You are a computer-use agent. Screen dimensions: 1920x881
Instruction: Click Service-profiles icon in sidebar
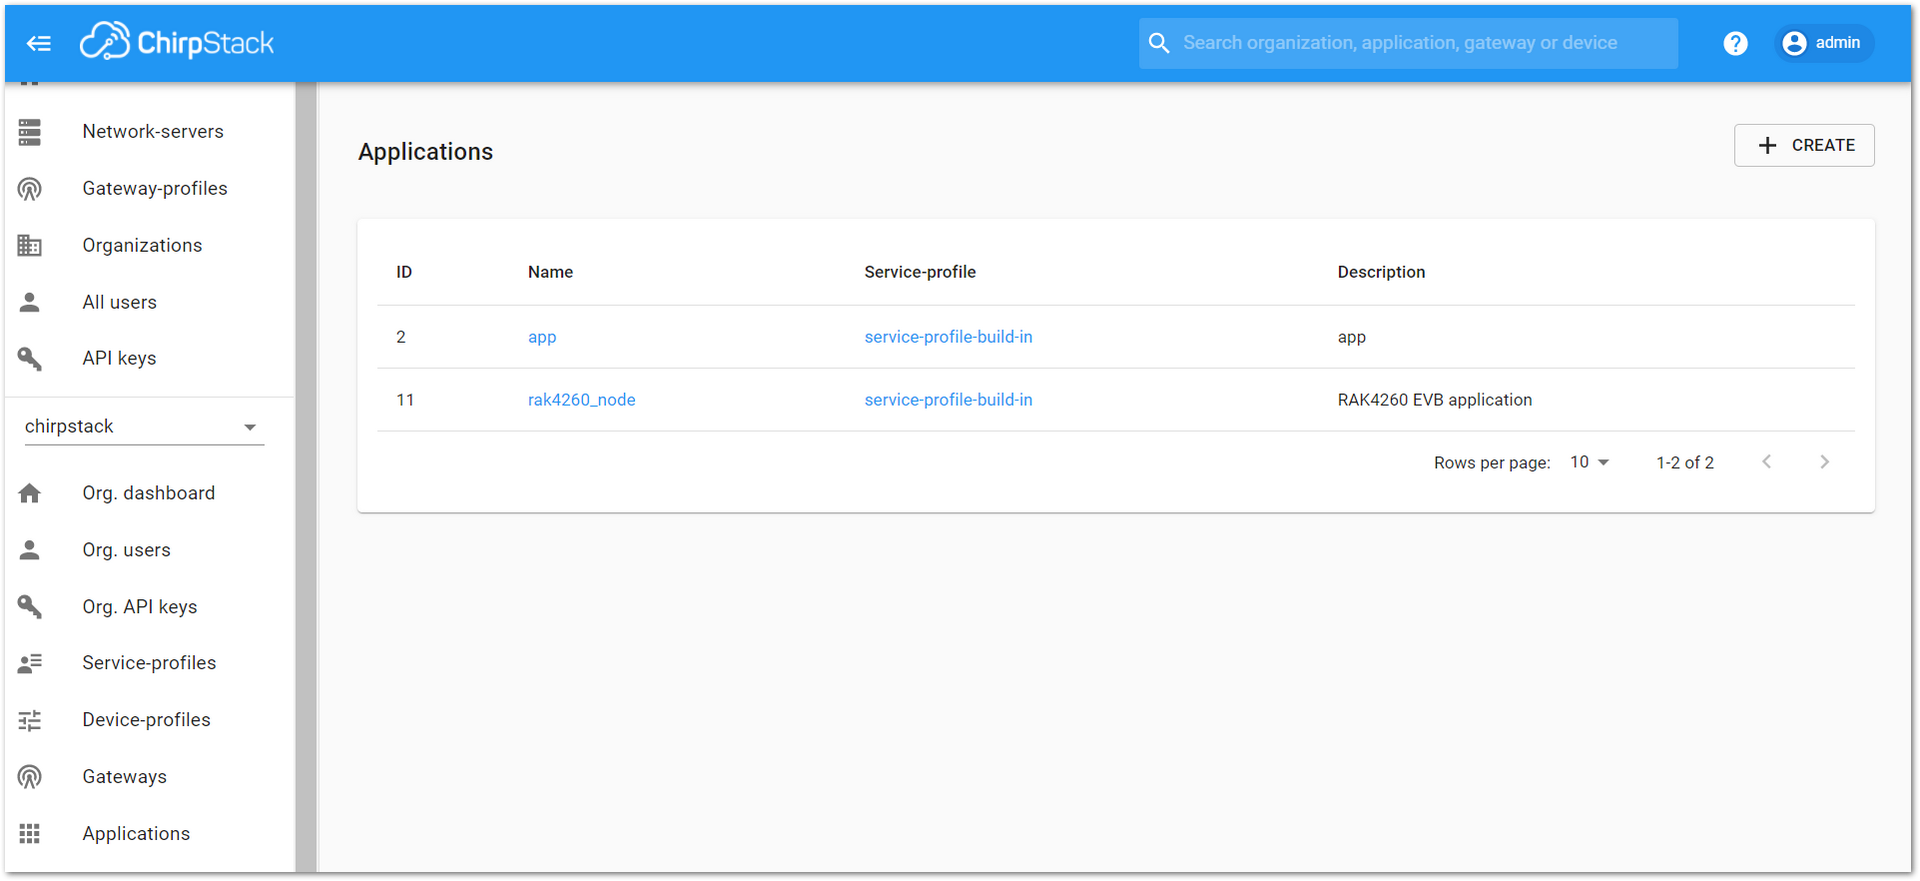coord(30,663)
